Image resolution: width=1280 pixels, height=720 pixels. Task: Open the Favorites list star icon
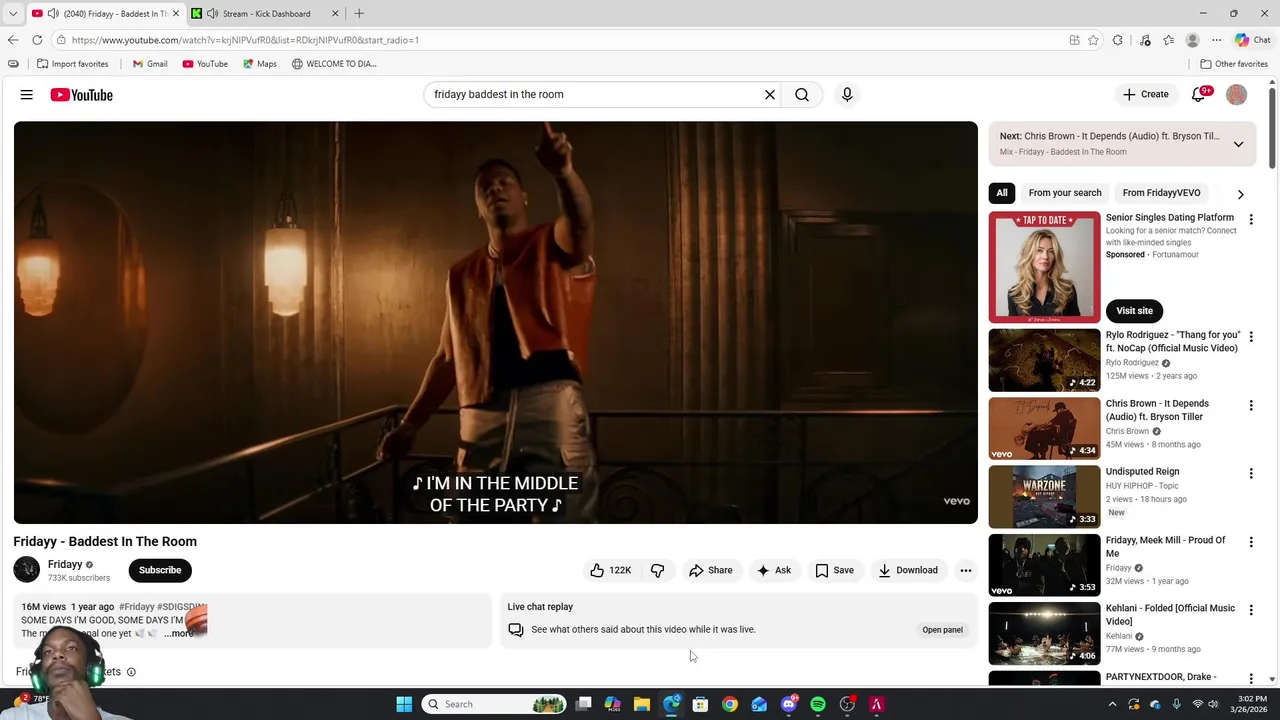(x=1169, y=40)
